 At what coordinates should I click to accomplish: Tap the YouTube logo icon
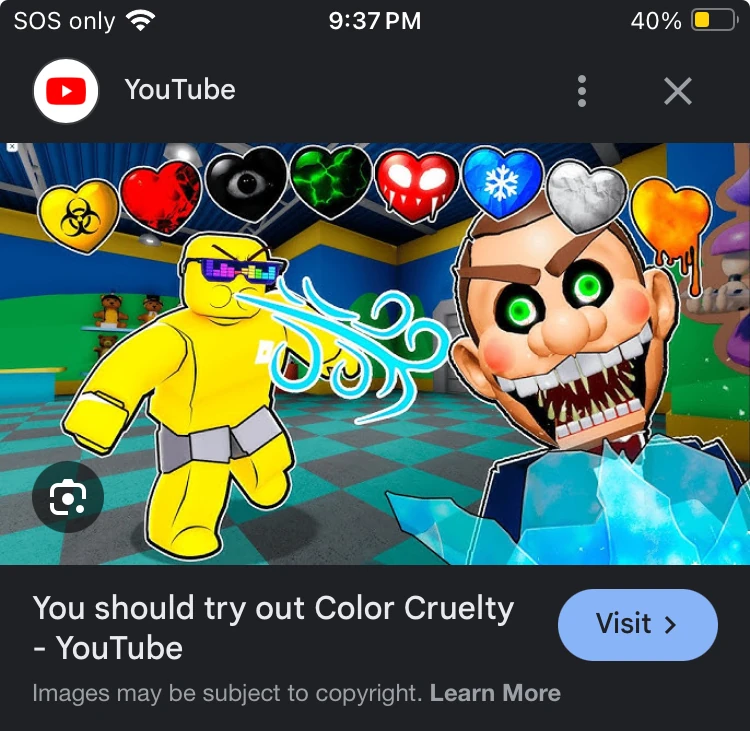(x=66, y=91)
